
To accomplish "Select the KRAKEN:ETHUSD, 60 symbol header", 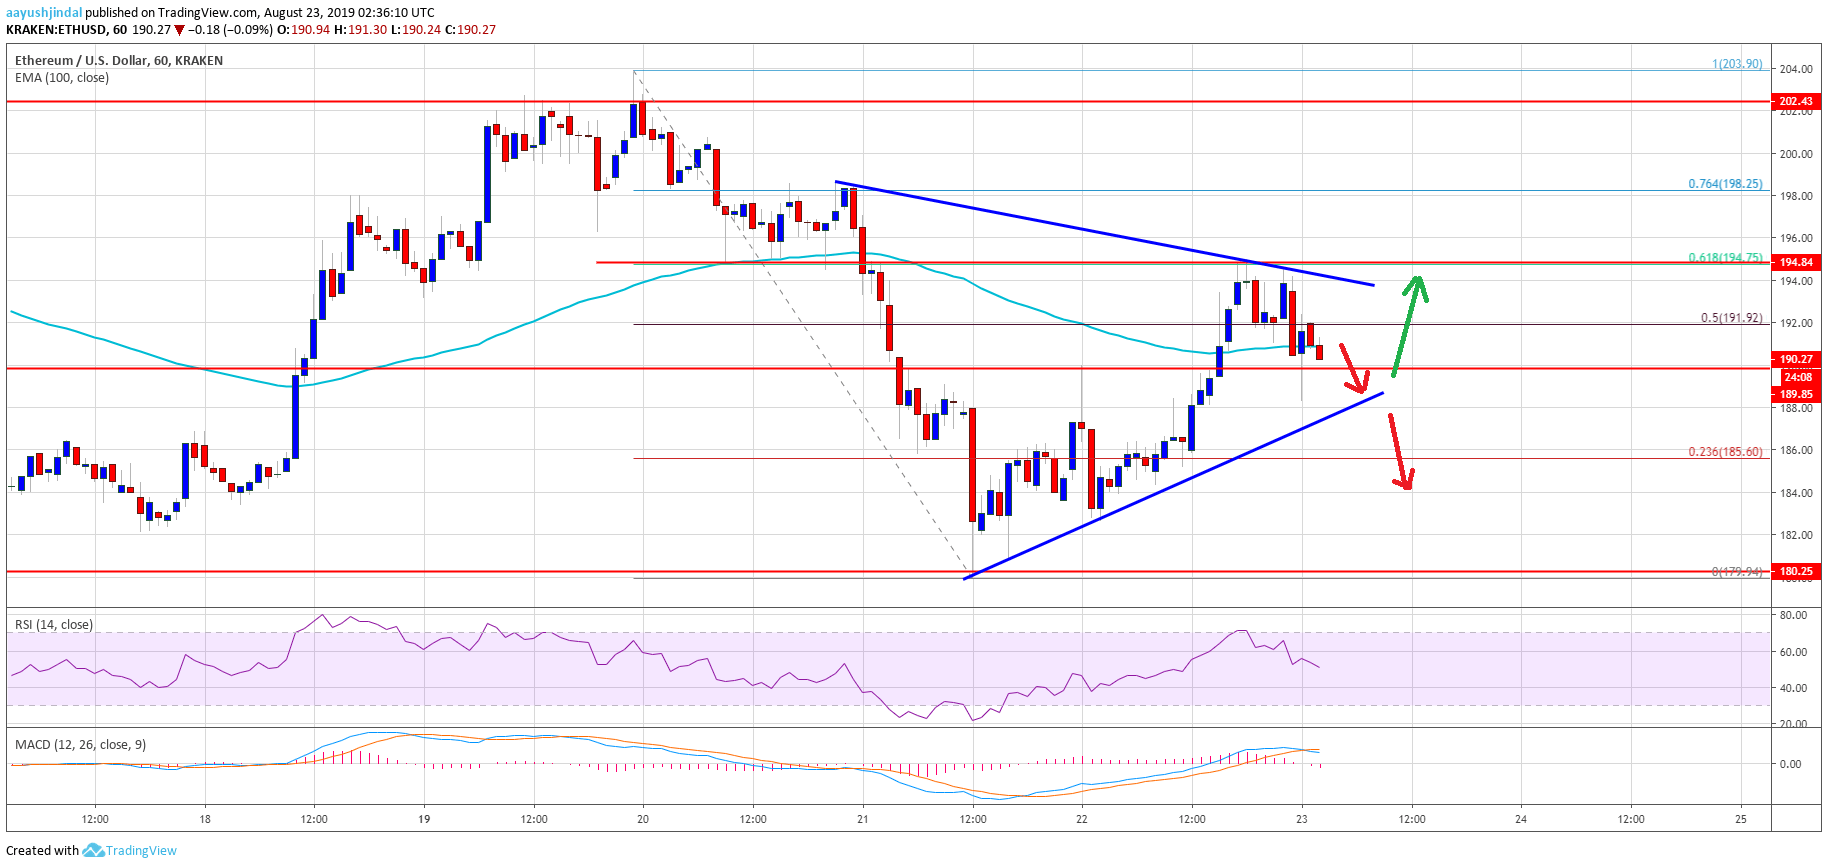I will tap(67, 30).
